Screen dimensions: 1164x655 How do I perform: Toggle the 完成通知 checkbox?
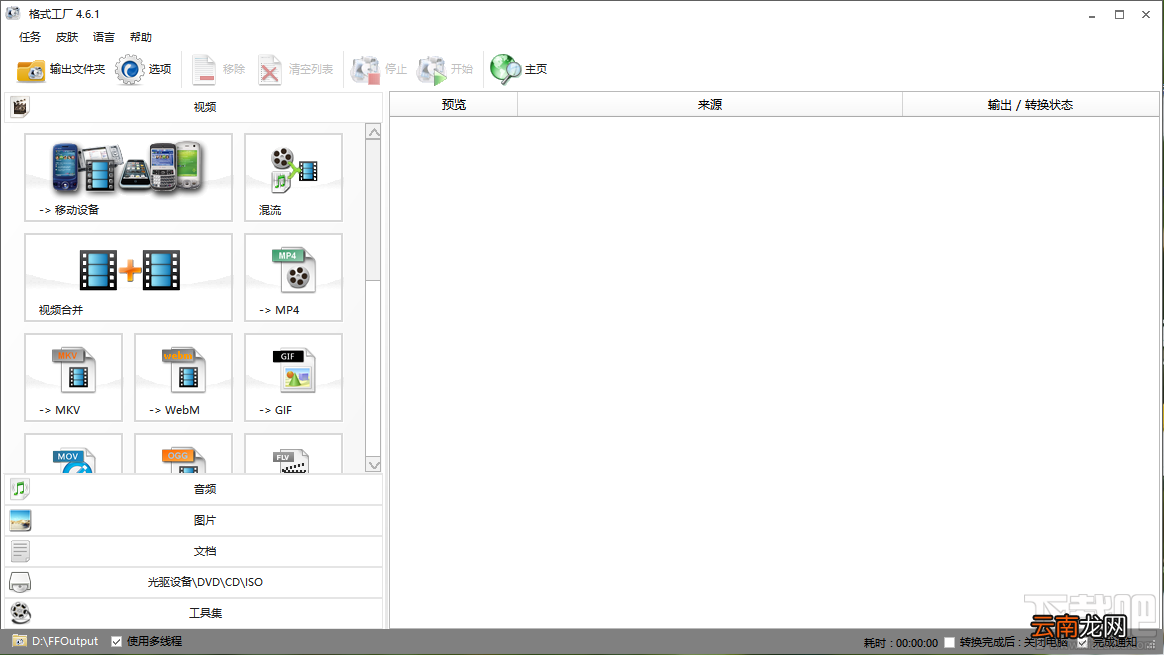tap(1082, 642)
